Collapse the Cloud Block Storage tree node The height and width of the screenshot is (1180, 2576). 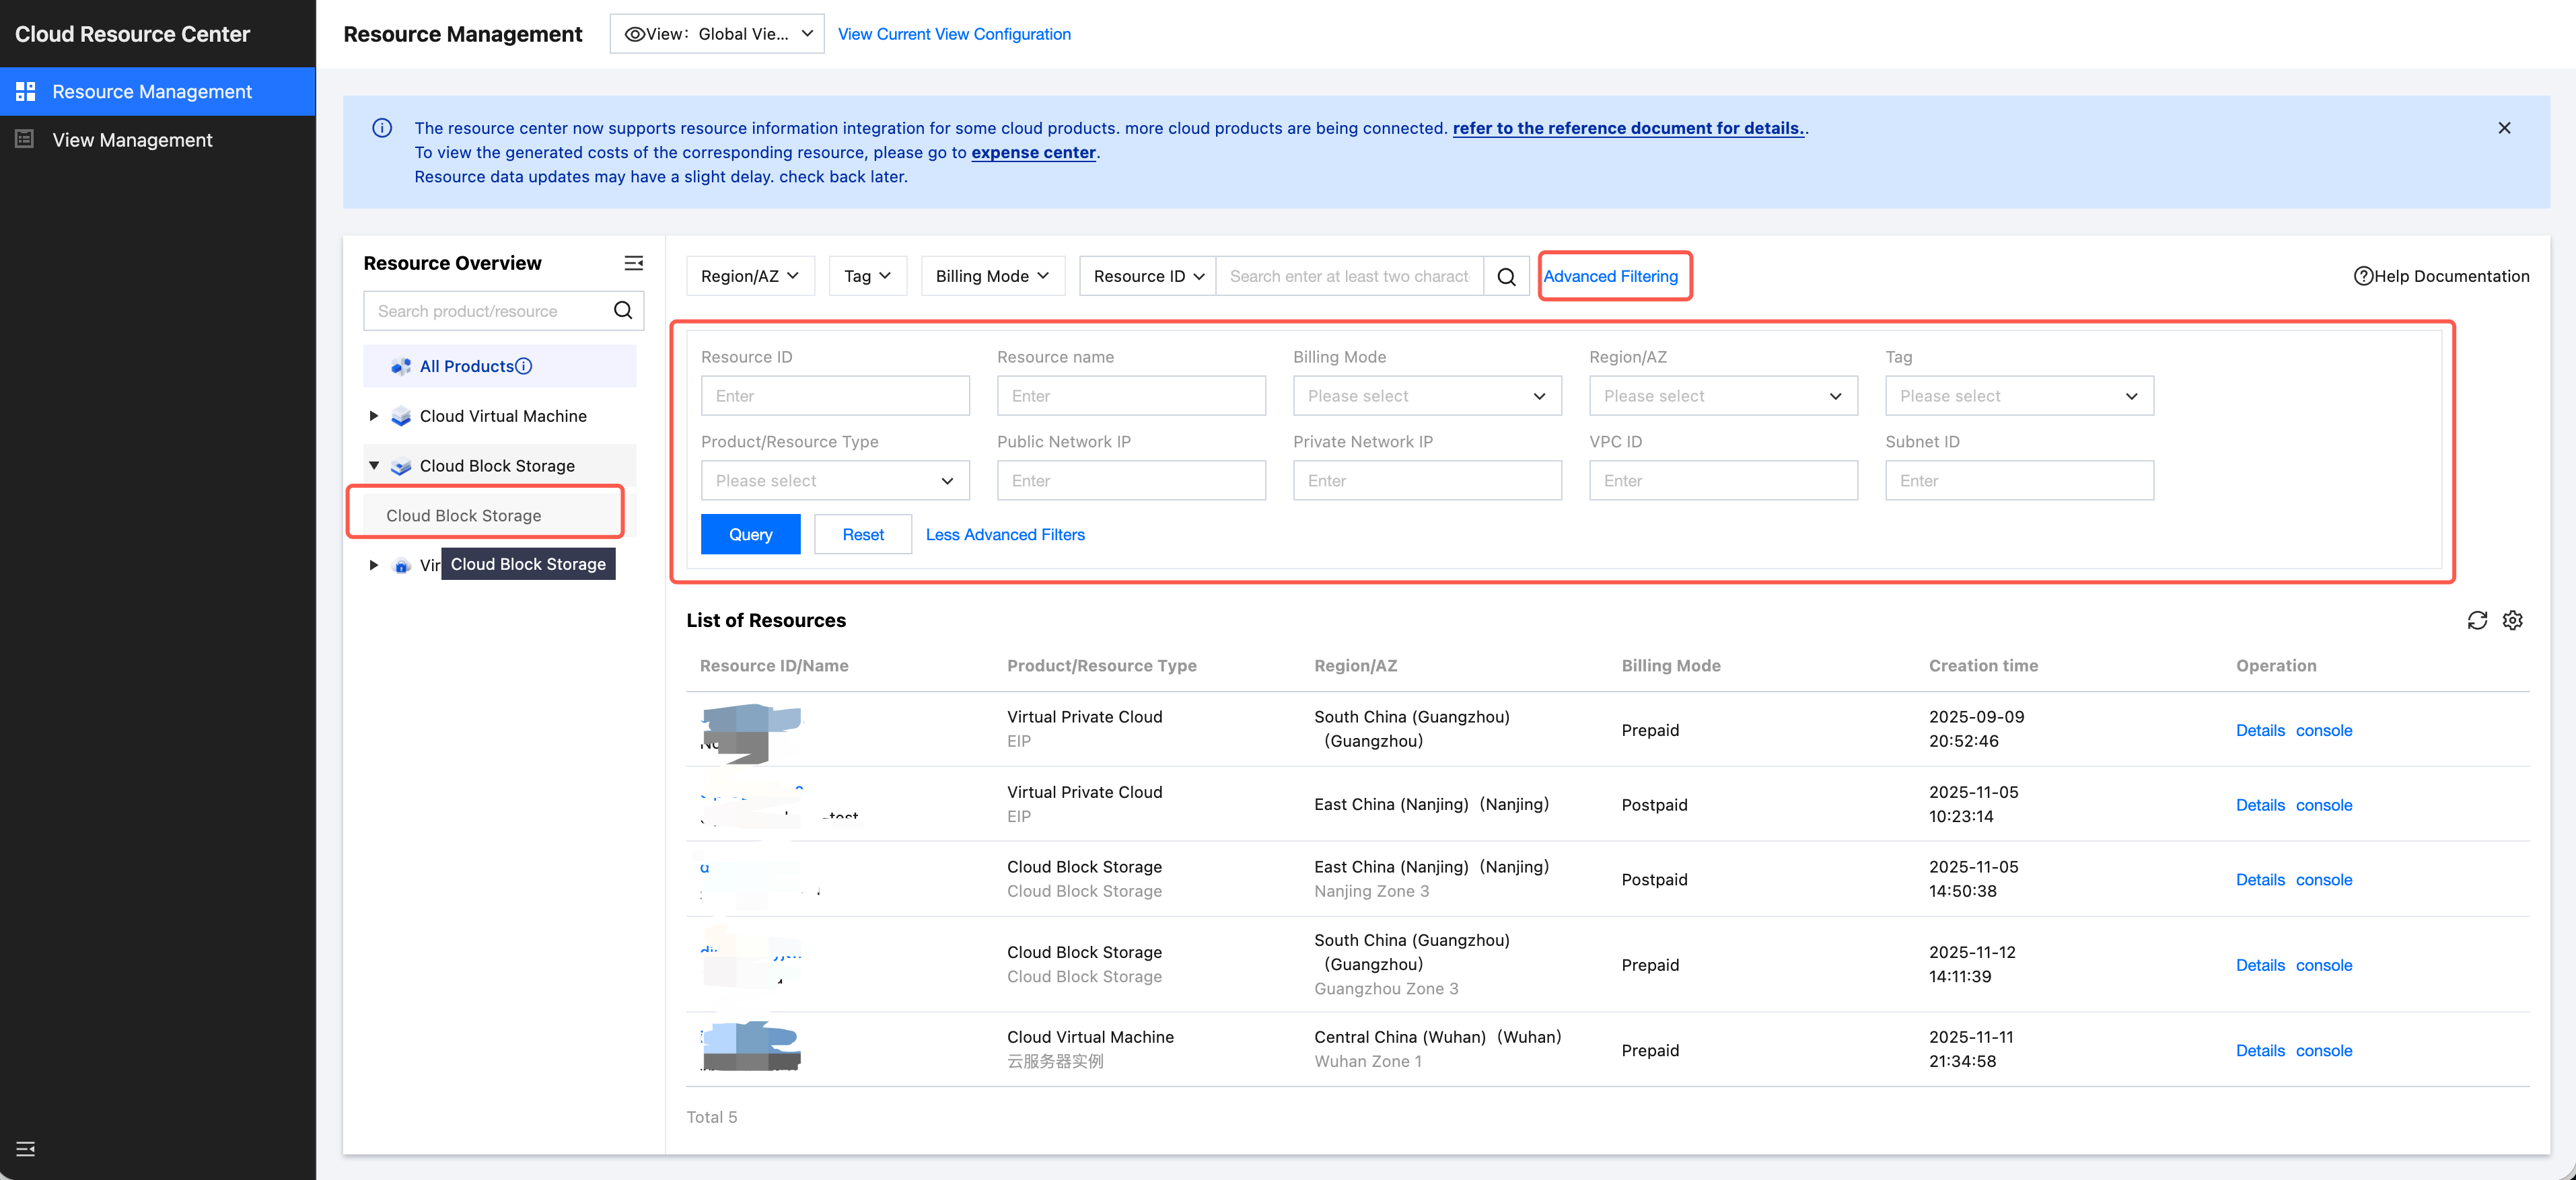(373, 465)
